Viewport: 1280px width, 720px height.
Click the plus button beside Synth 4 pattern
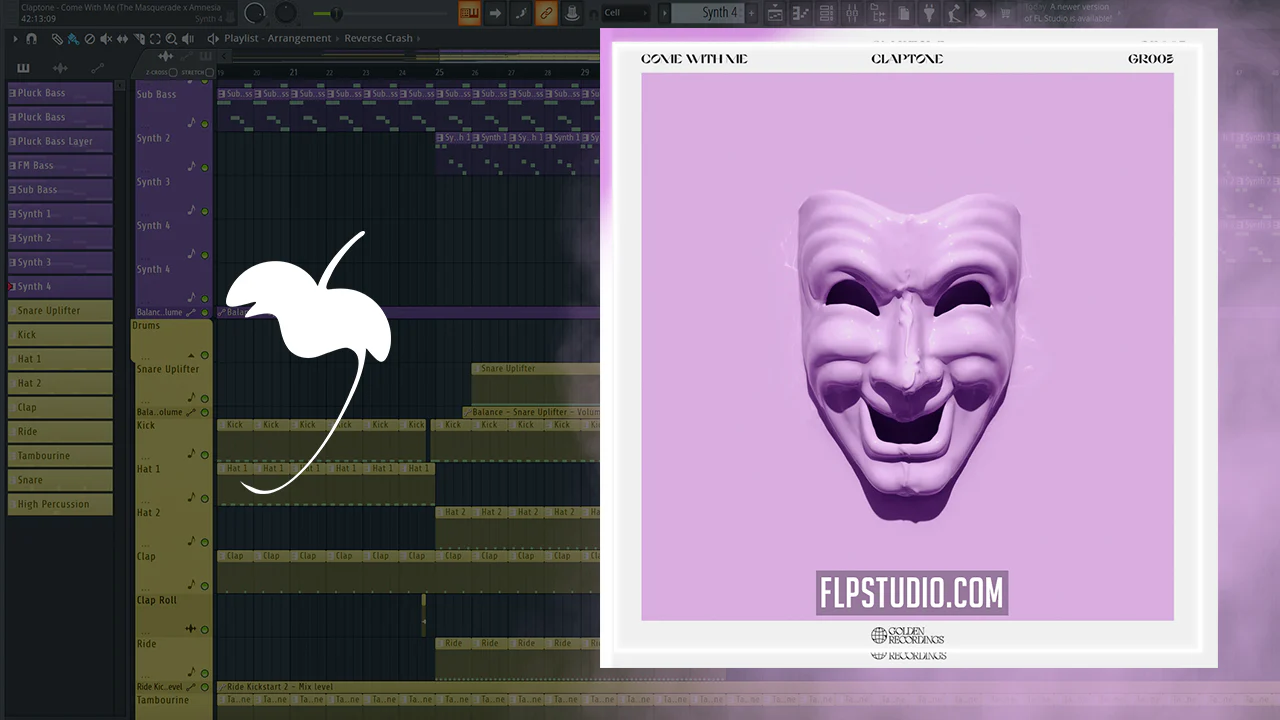753,13
